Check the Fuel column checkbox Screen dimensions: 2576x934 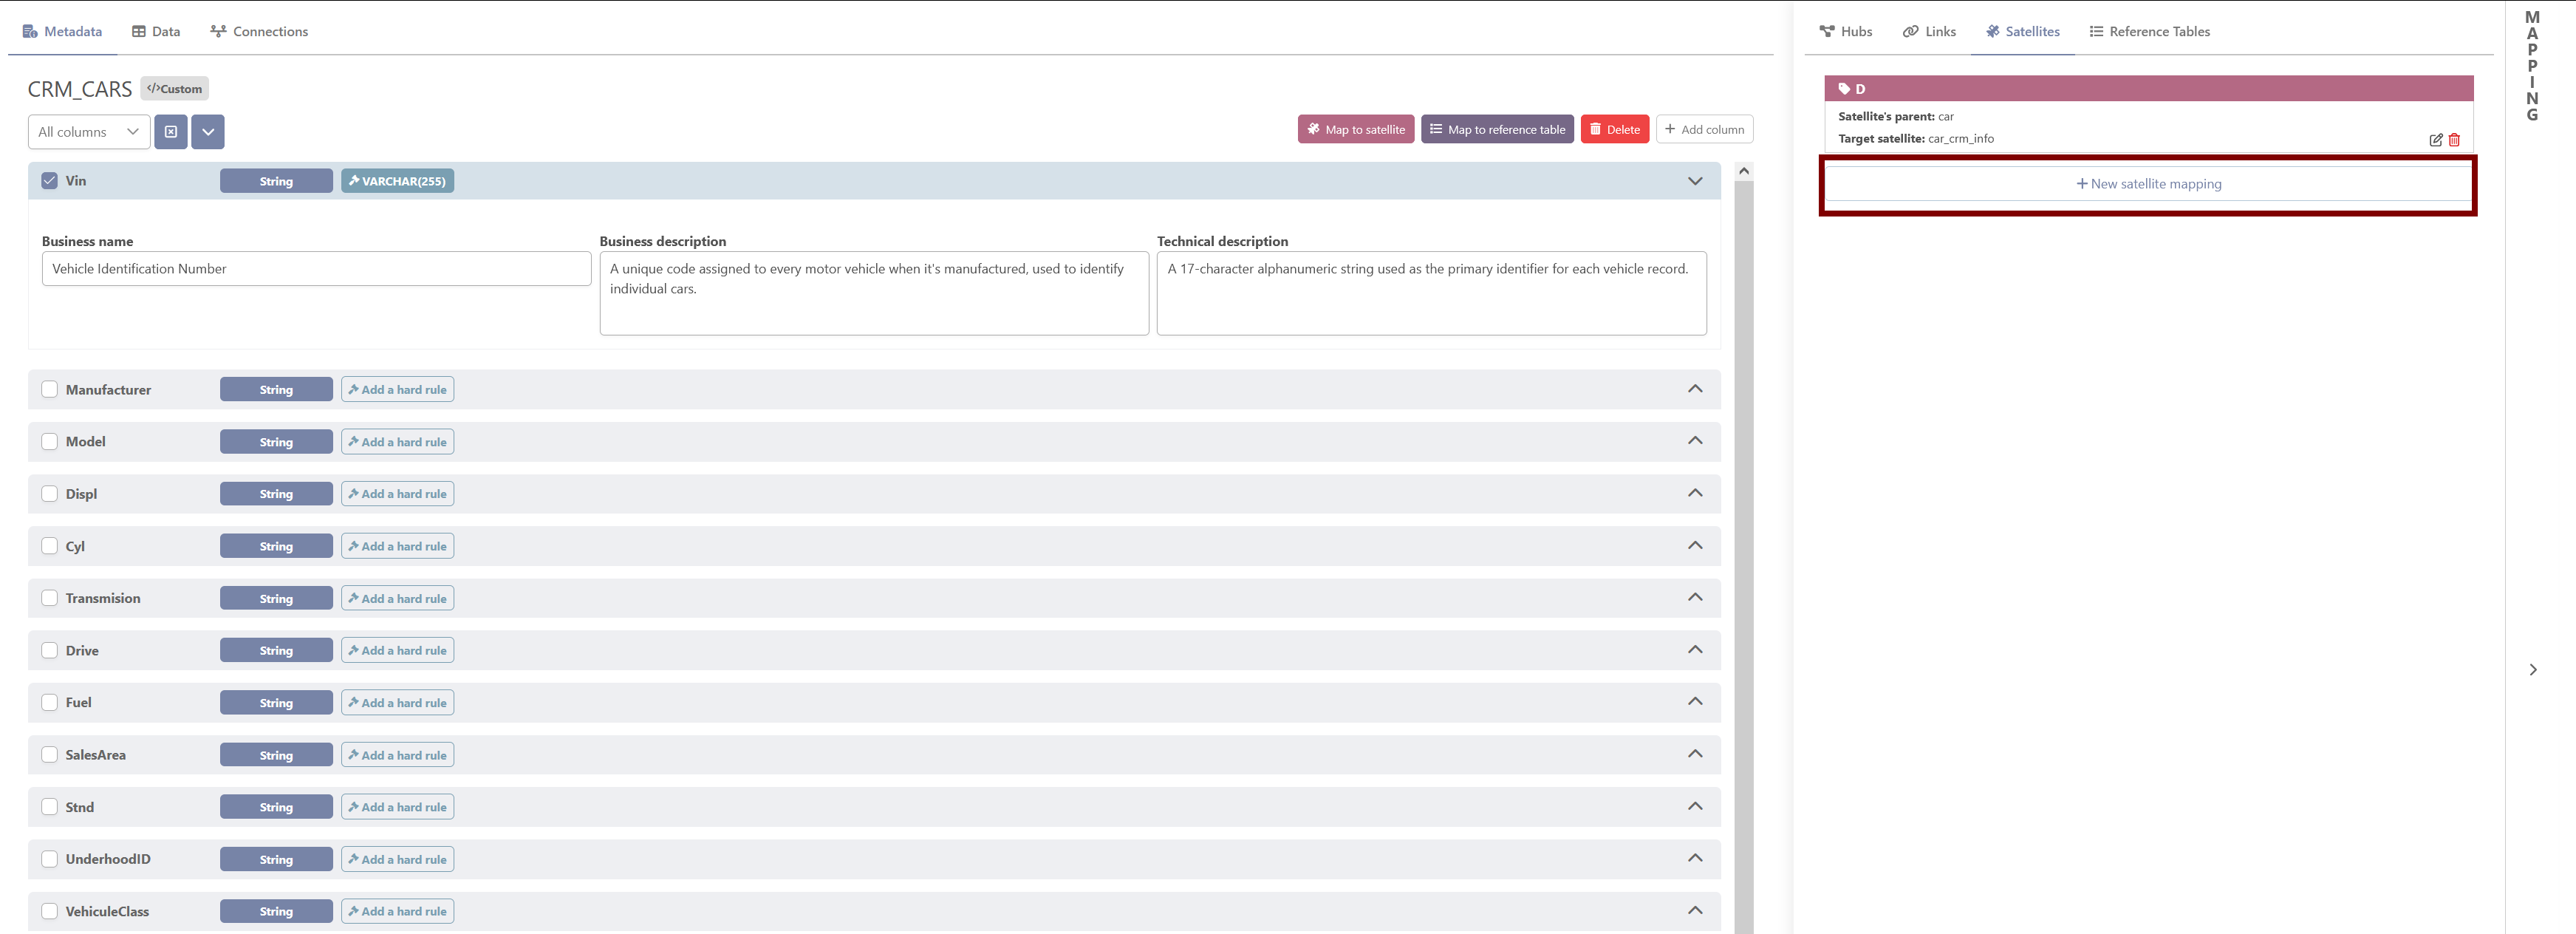pyautogui.click(x=50, y=702)
